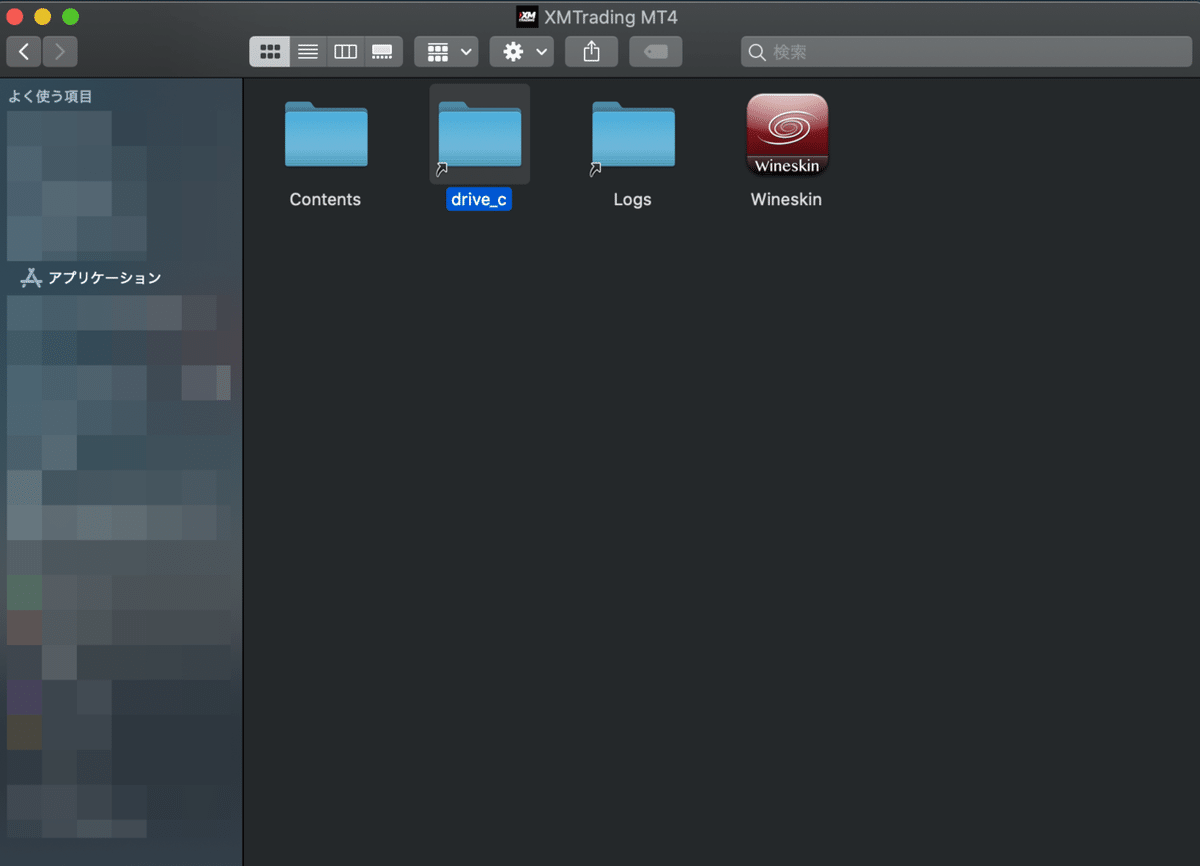Click the Edit Tags toolbar button
This screenshot has height=866, width=1200.
point(656,52)
